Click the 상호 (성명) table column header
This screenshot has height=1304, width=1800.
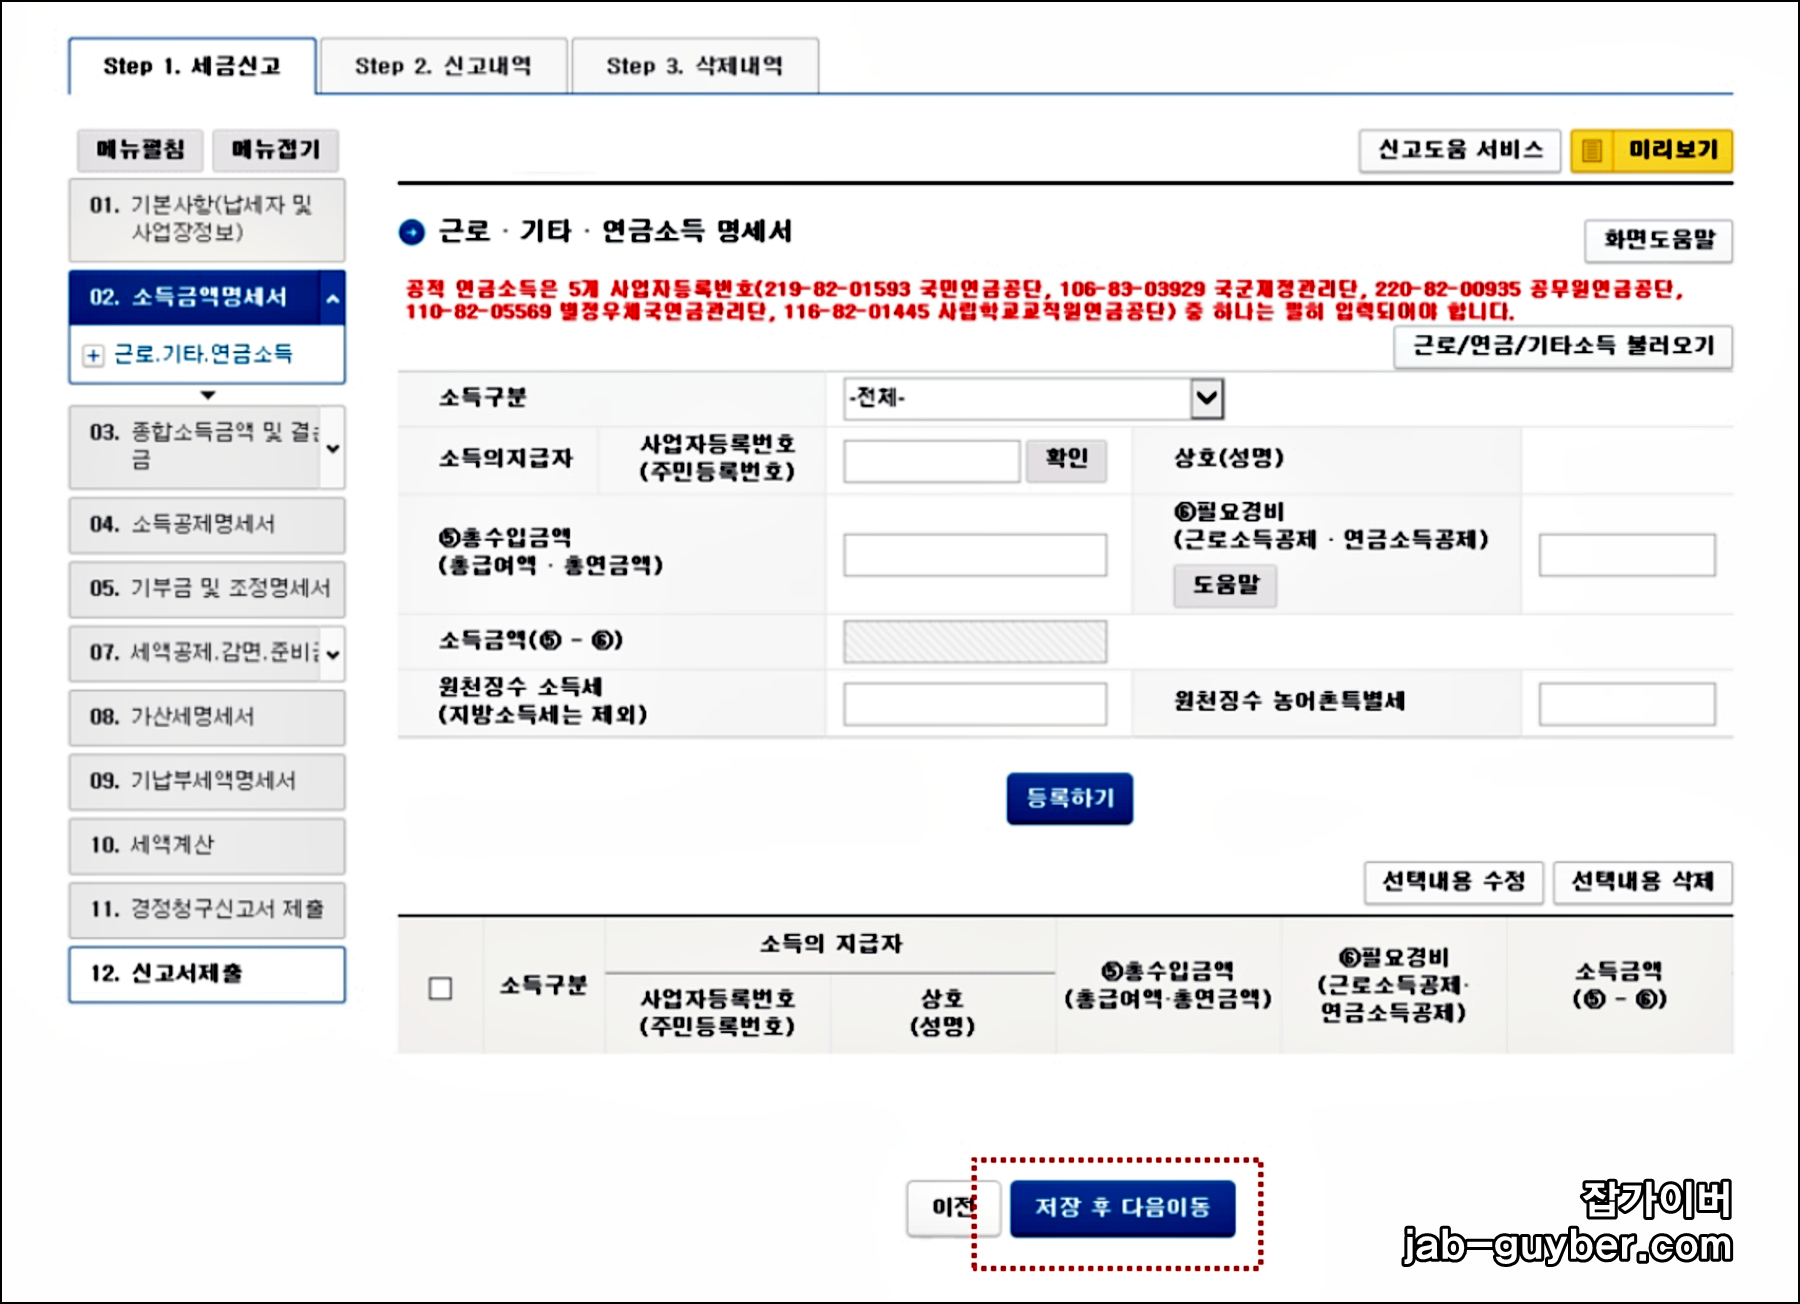[x=942, y=1012]
